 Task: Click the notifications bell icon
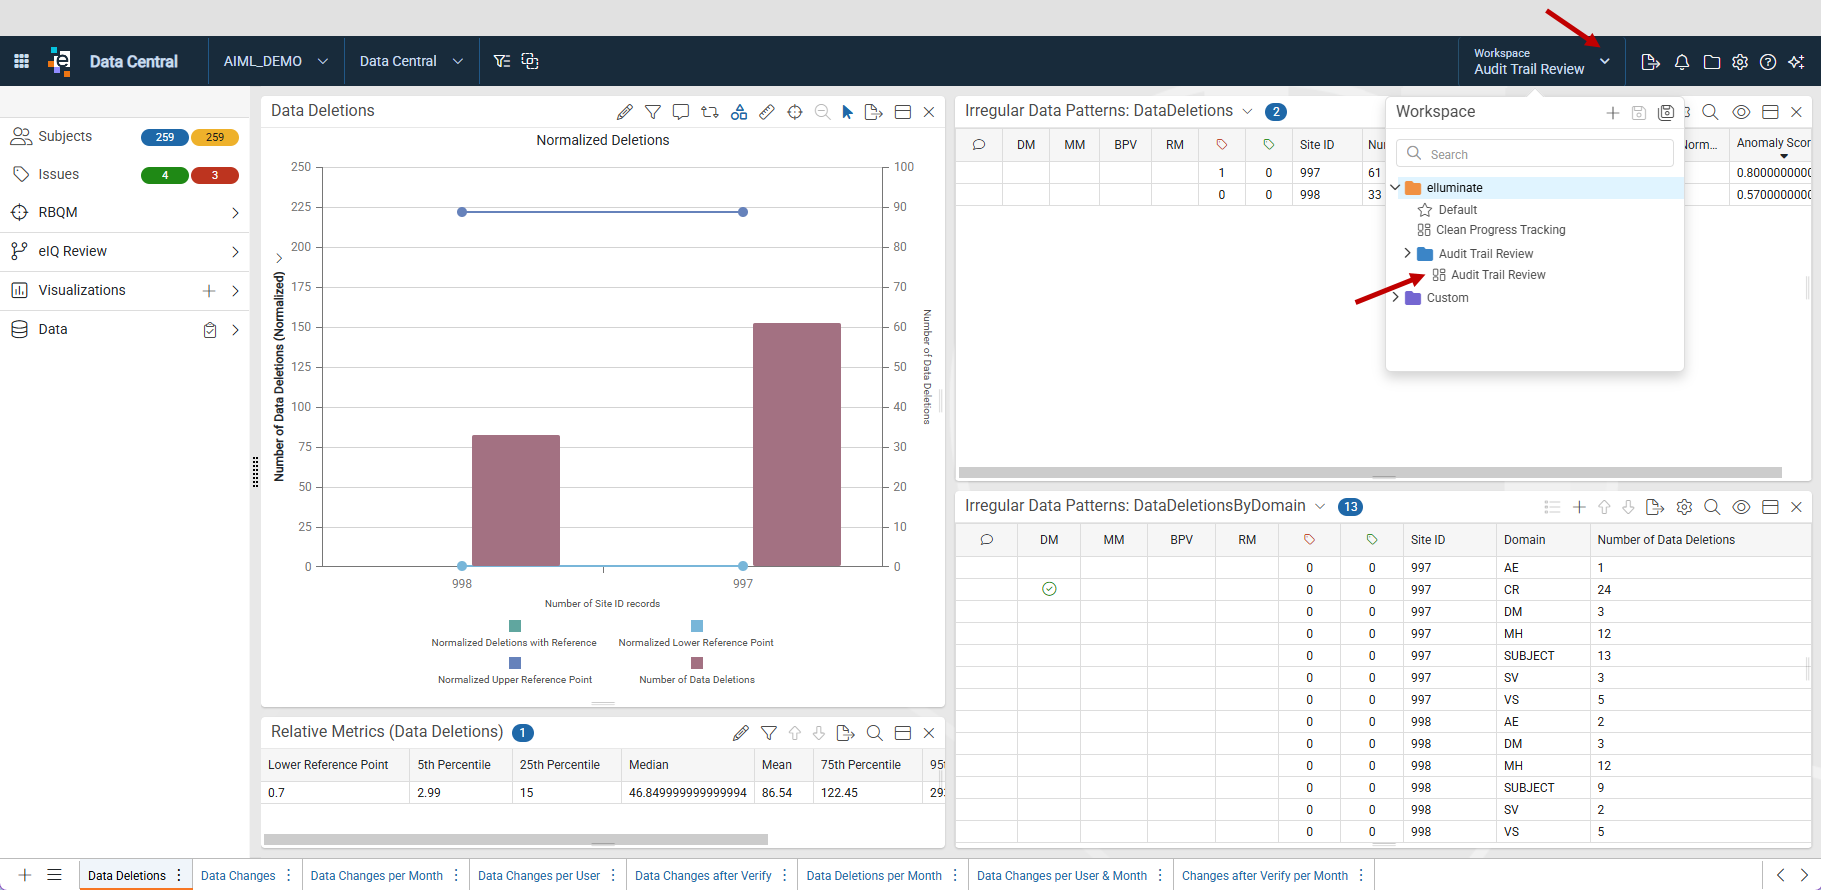click(x=1682, y=62)
